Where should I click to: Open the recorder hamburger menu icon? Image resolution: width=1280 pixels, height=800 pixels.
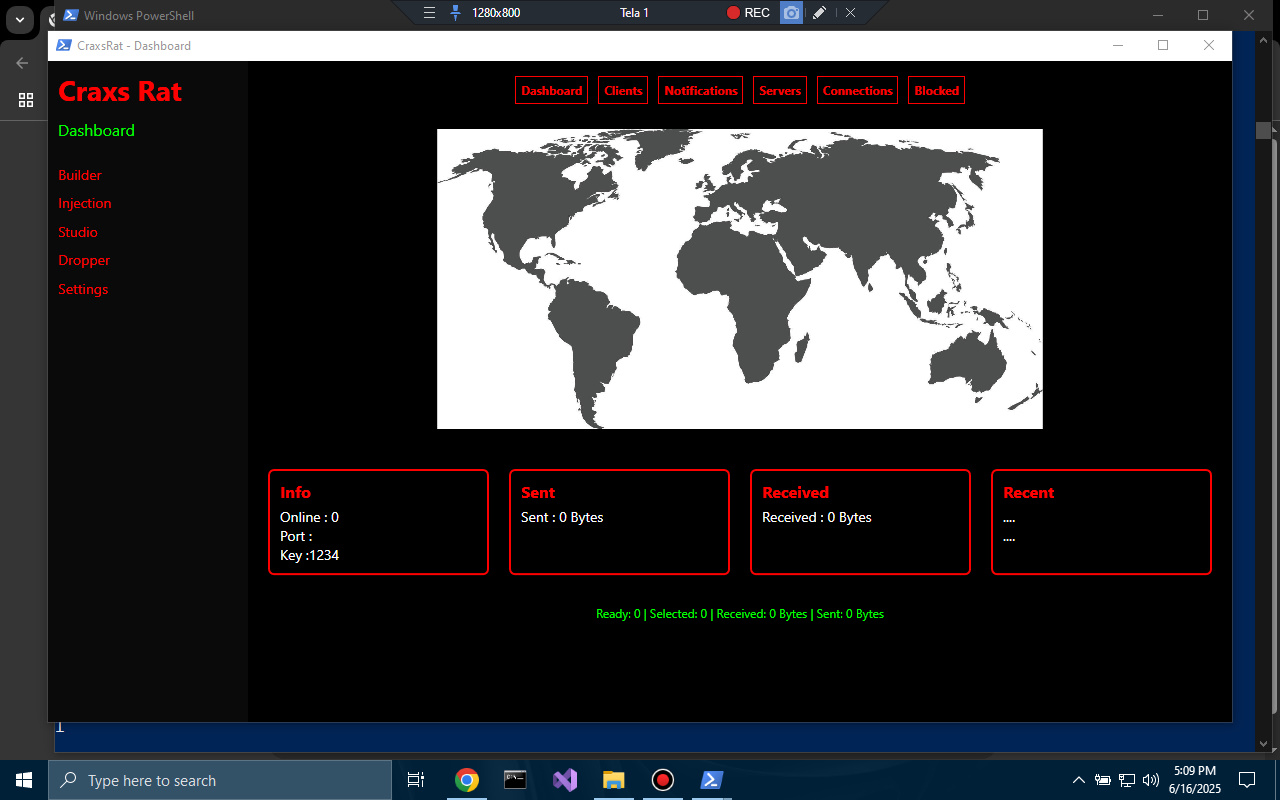[429, 13]
